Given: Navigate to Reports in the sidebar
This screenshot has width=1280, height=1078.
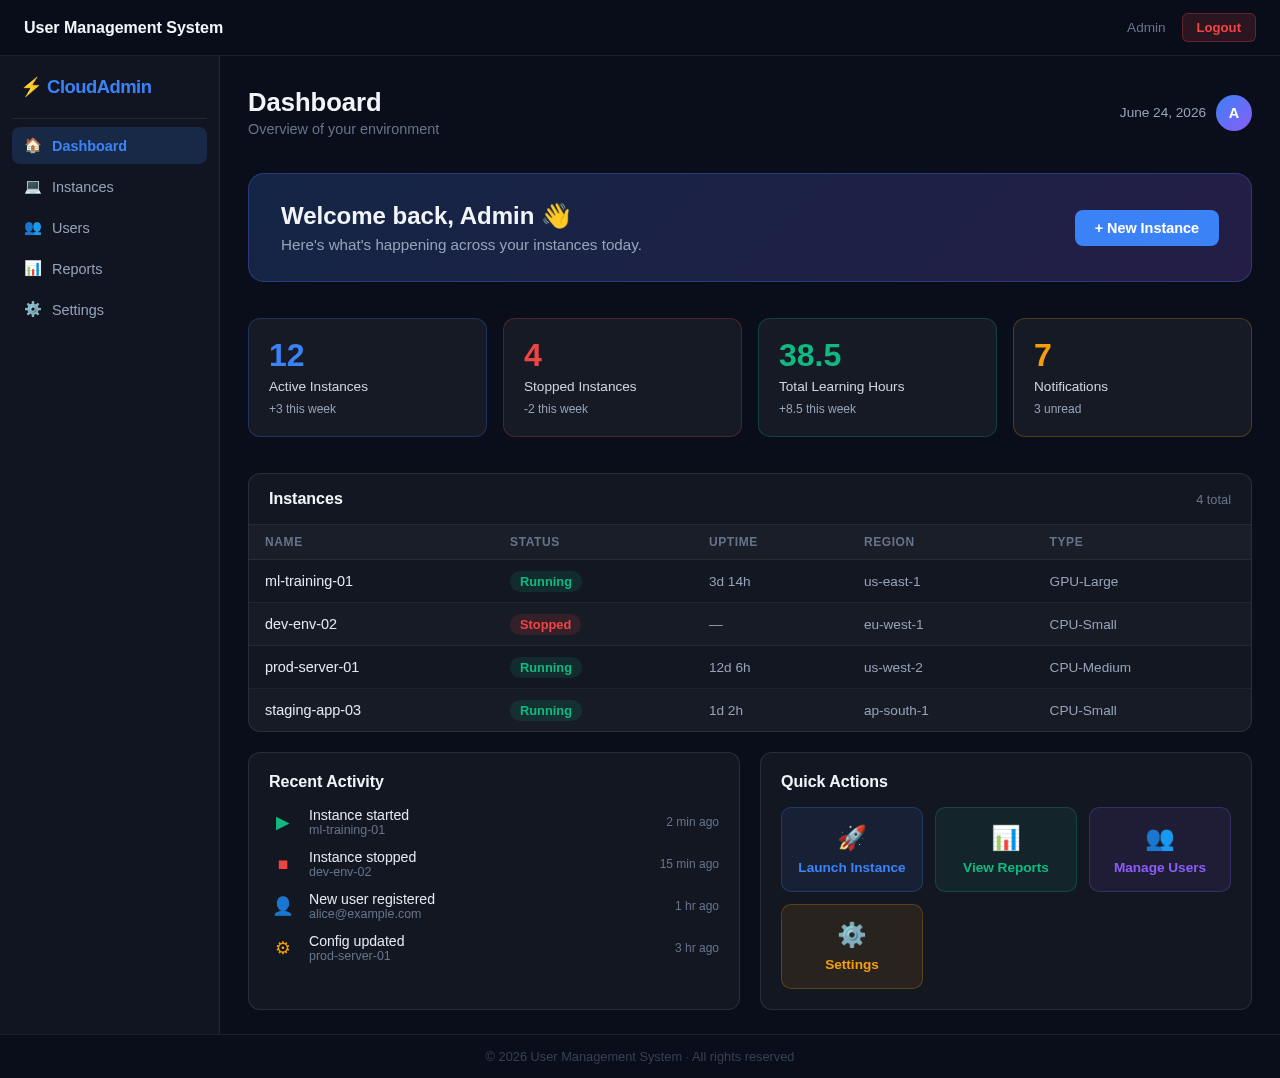Looking at the screenshot, I should [x=109, y=269].
